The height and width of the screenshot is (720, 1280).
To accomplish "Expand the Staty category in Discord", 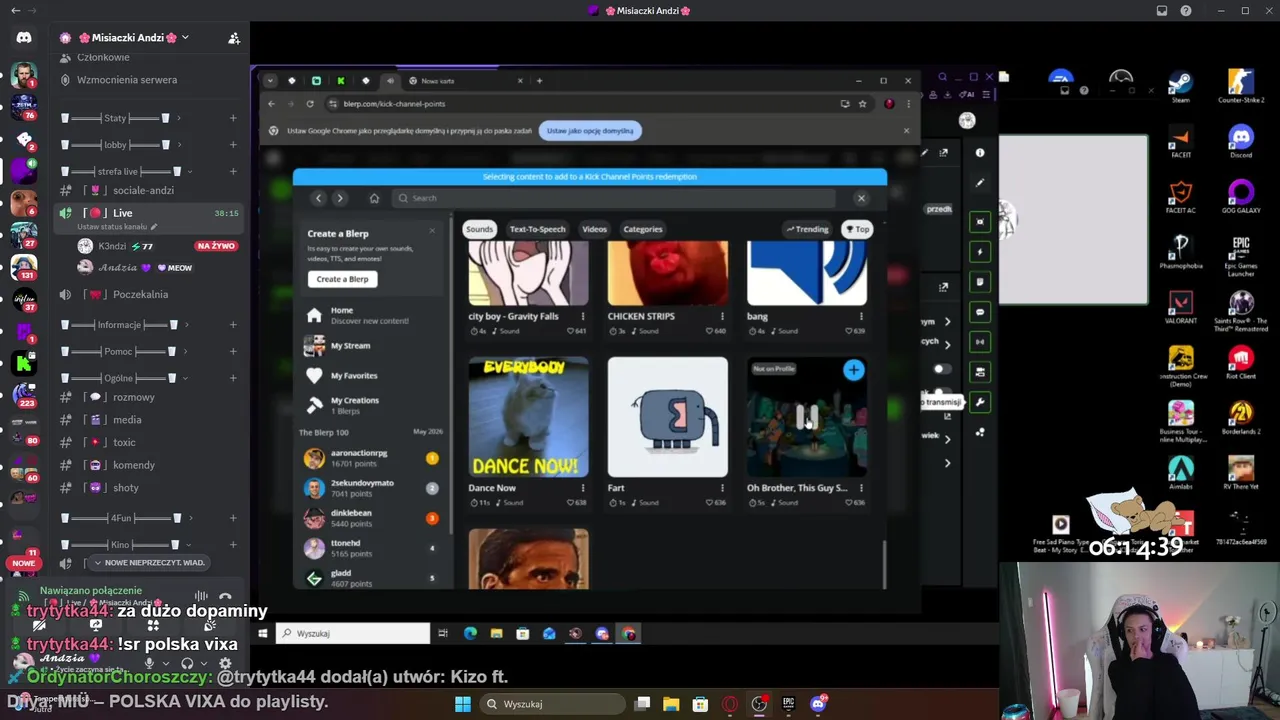I will click(122, 118).
